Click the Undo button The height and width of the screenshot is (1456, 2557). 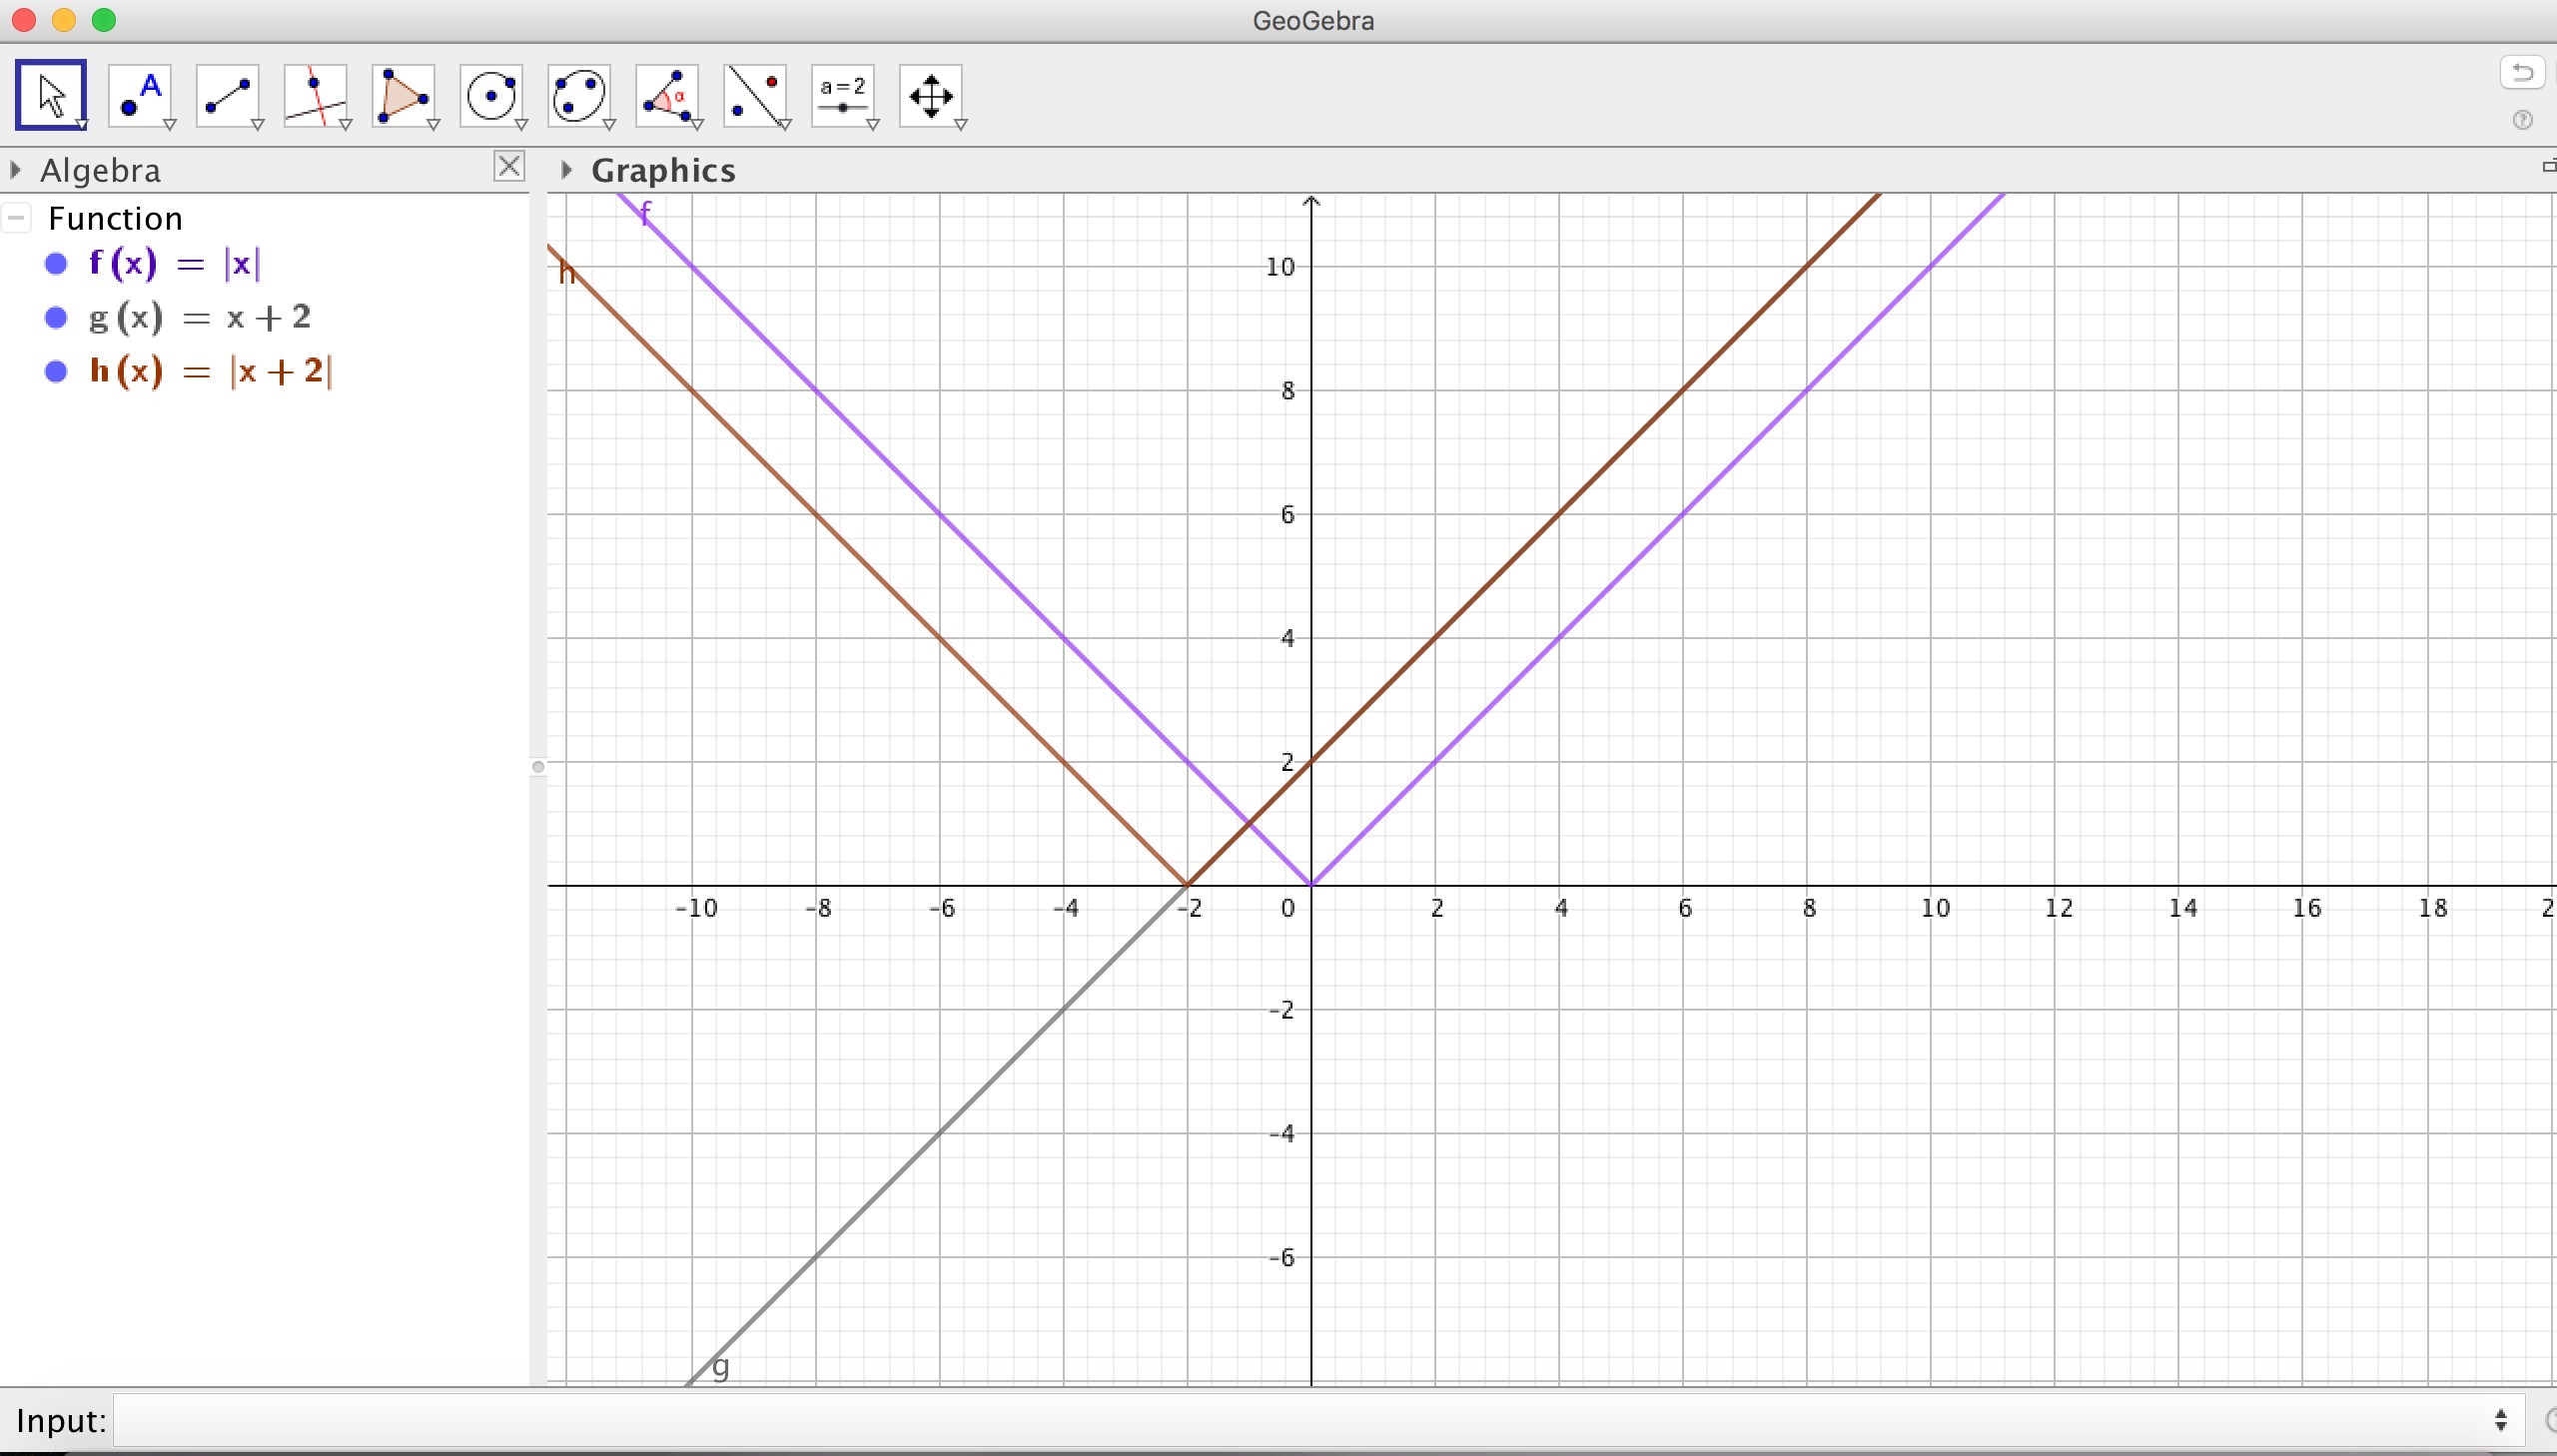click(2522, 72)
